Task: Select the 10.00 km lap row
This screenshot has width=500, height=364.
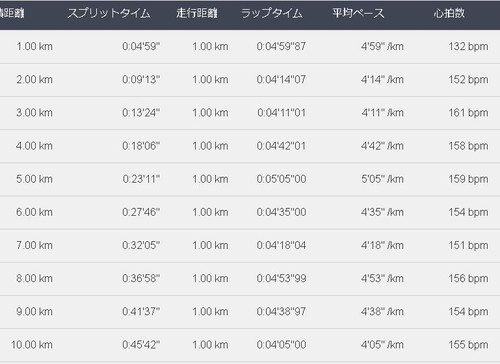Action: [x=250, y=345]
